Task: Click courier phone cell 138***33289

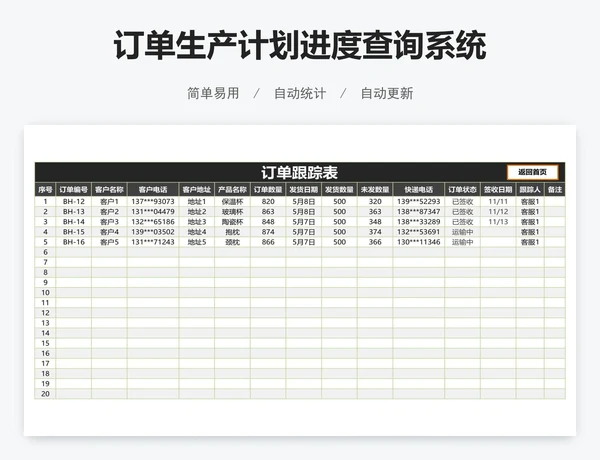Action: [x=419, y=222]
